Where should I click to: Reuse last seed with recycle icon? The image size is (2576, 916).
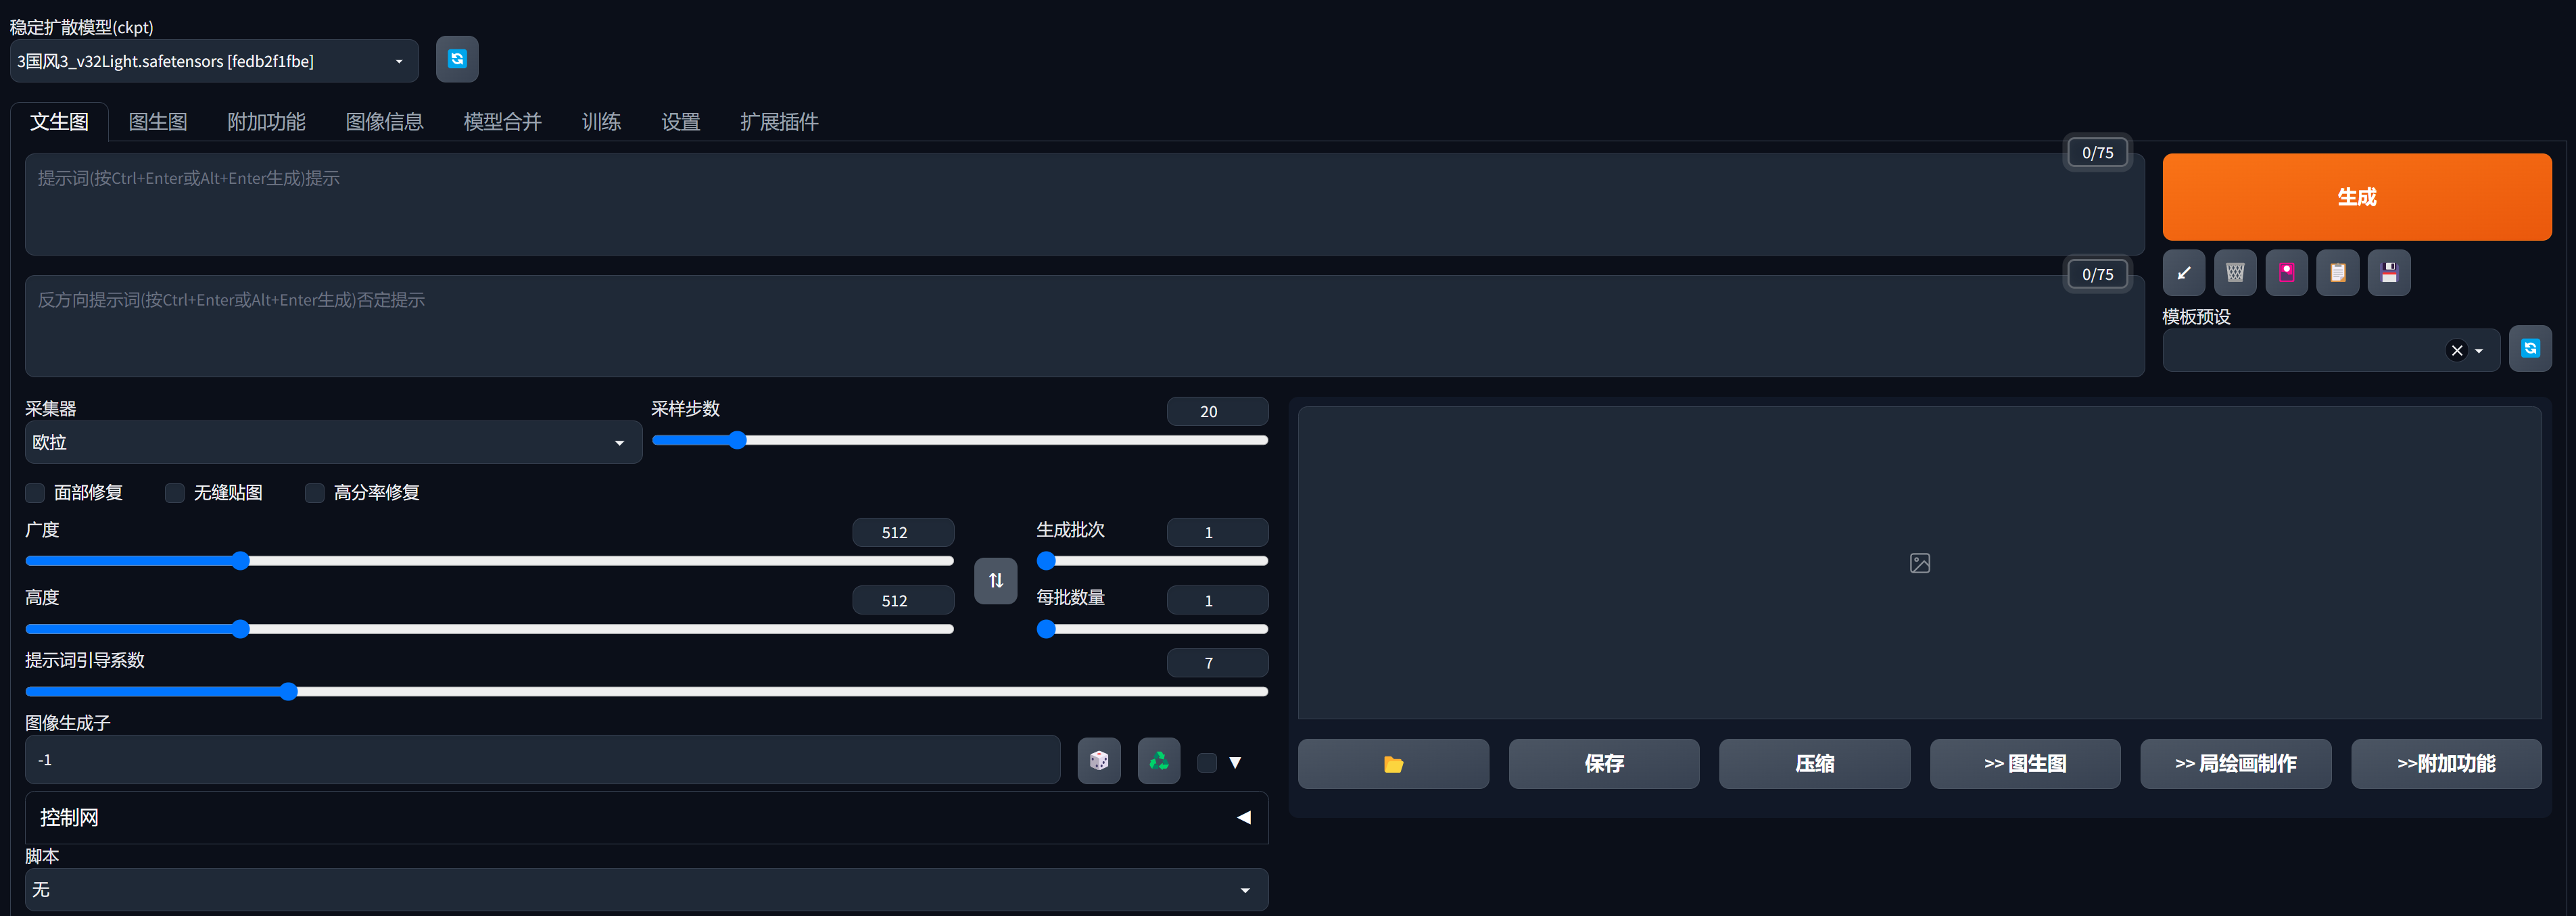[x=1159, y=761]
